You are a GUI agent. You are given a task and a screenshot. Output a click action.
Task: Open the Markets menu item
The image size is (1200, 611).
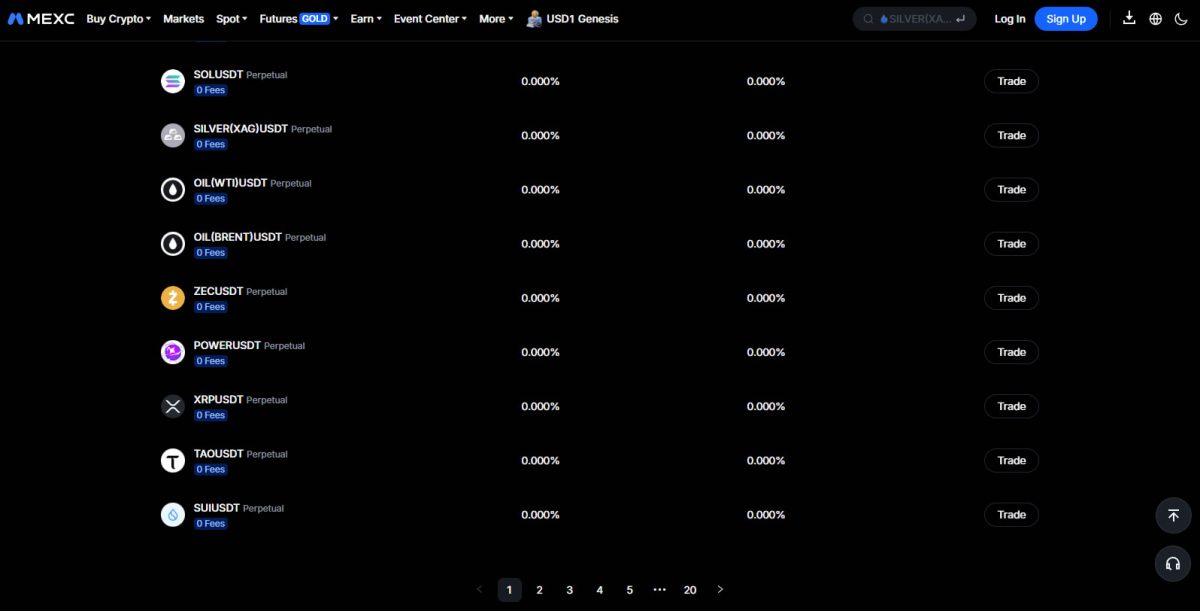point(183,18)
